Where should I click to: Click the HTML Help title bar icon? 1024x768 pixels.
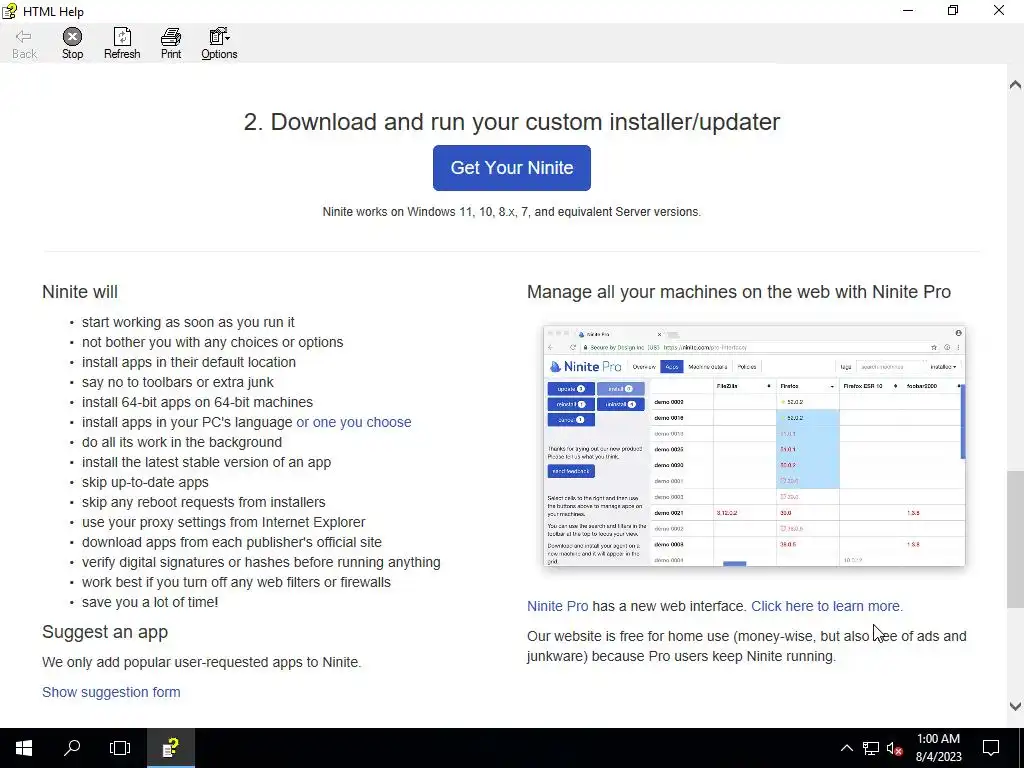(x=9, y=11)
